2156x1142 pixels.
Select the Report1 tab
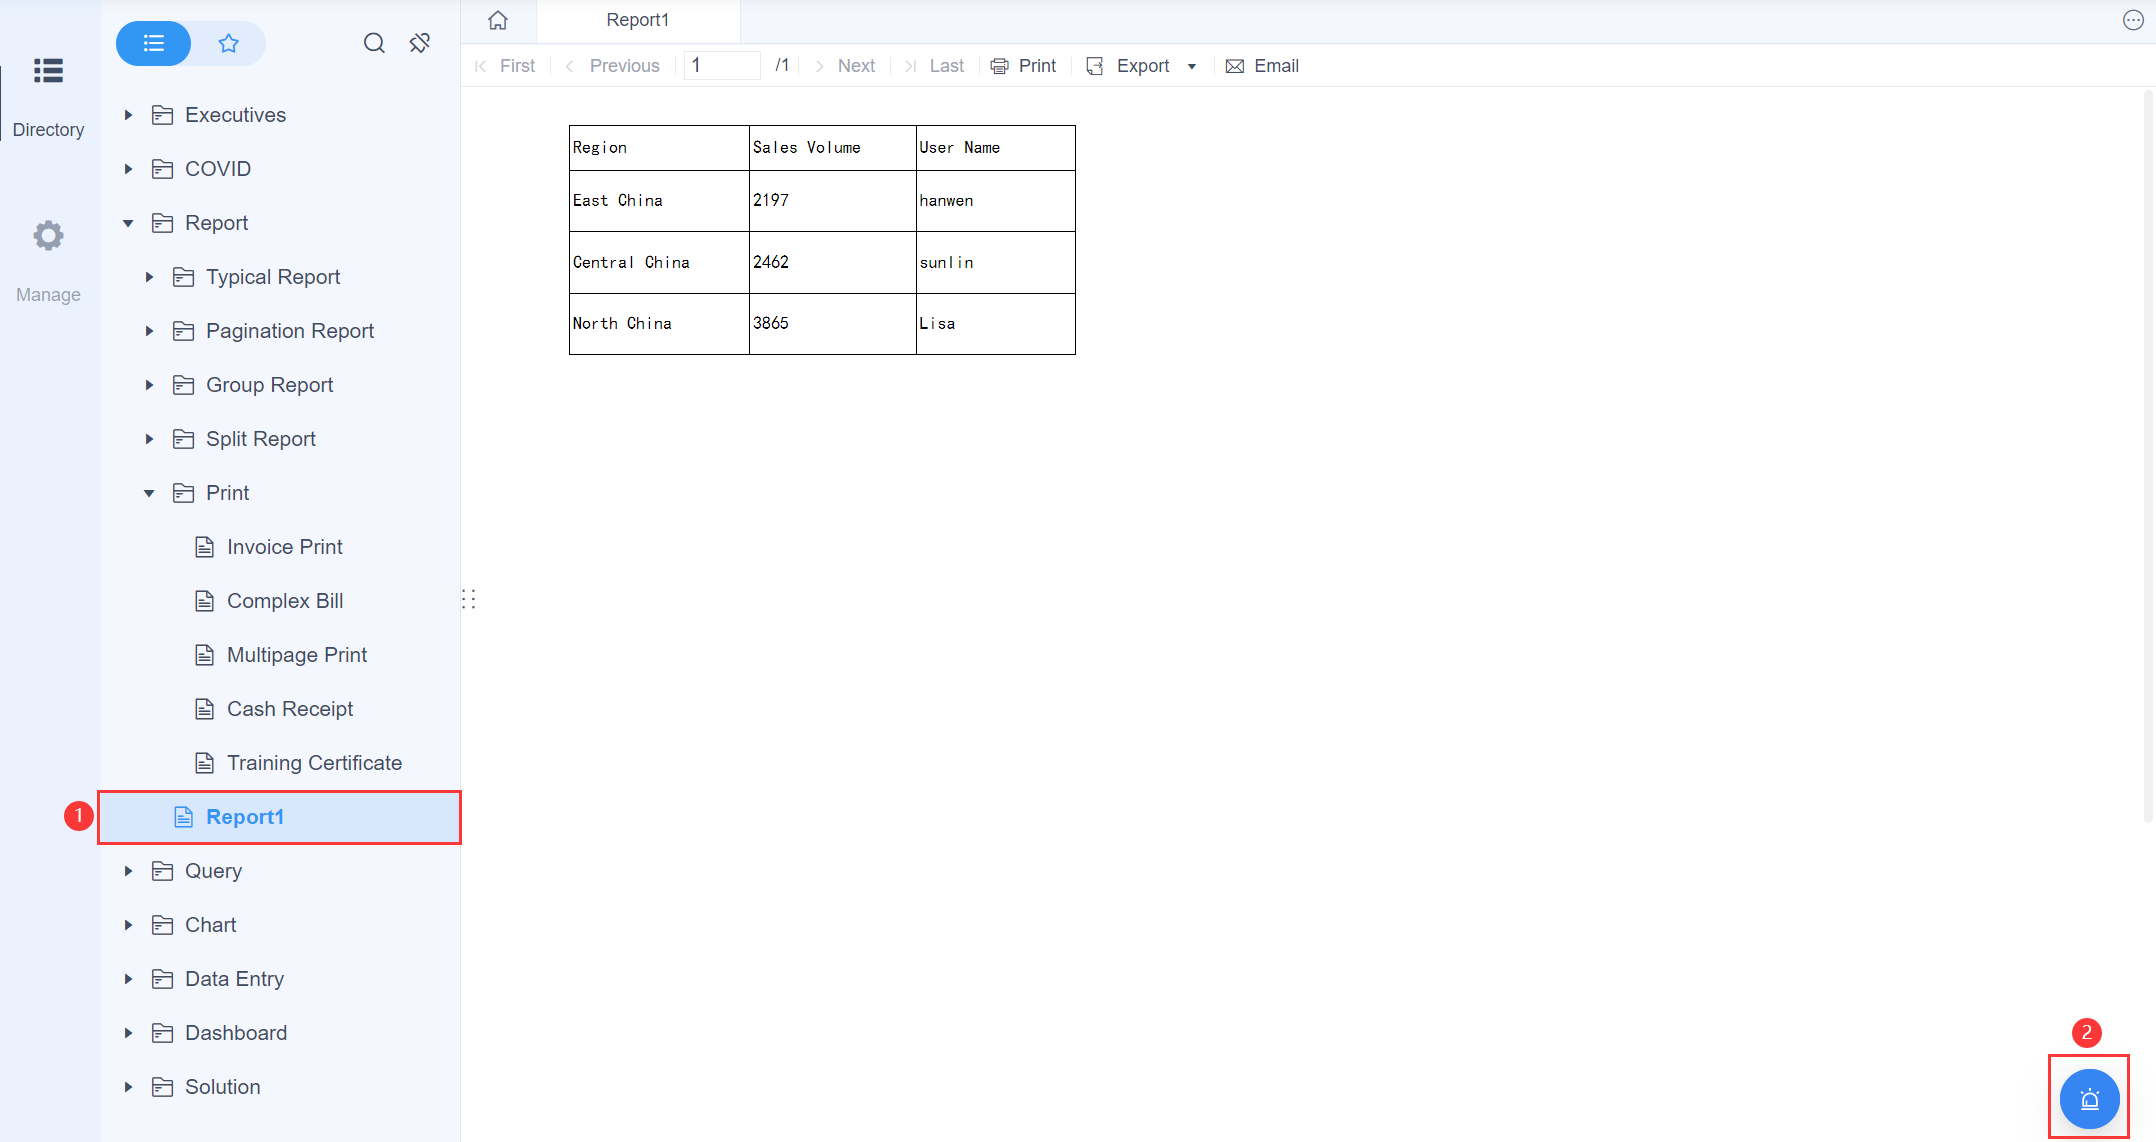(x=638, y=20)
